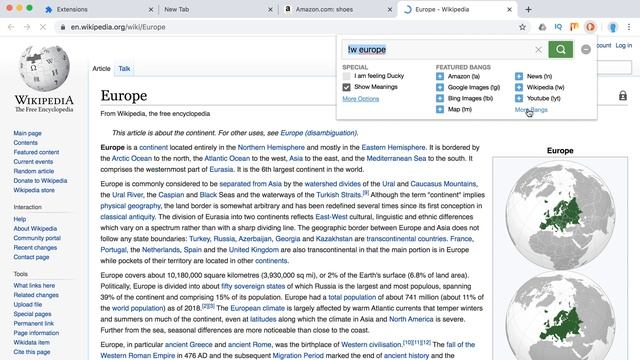
Task: Toggle the 'I am feeling Ducky' checkbox
Action: 347,76
